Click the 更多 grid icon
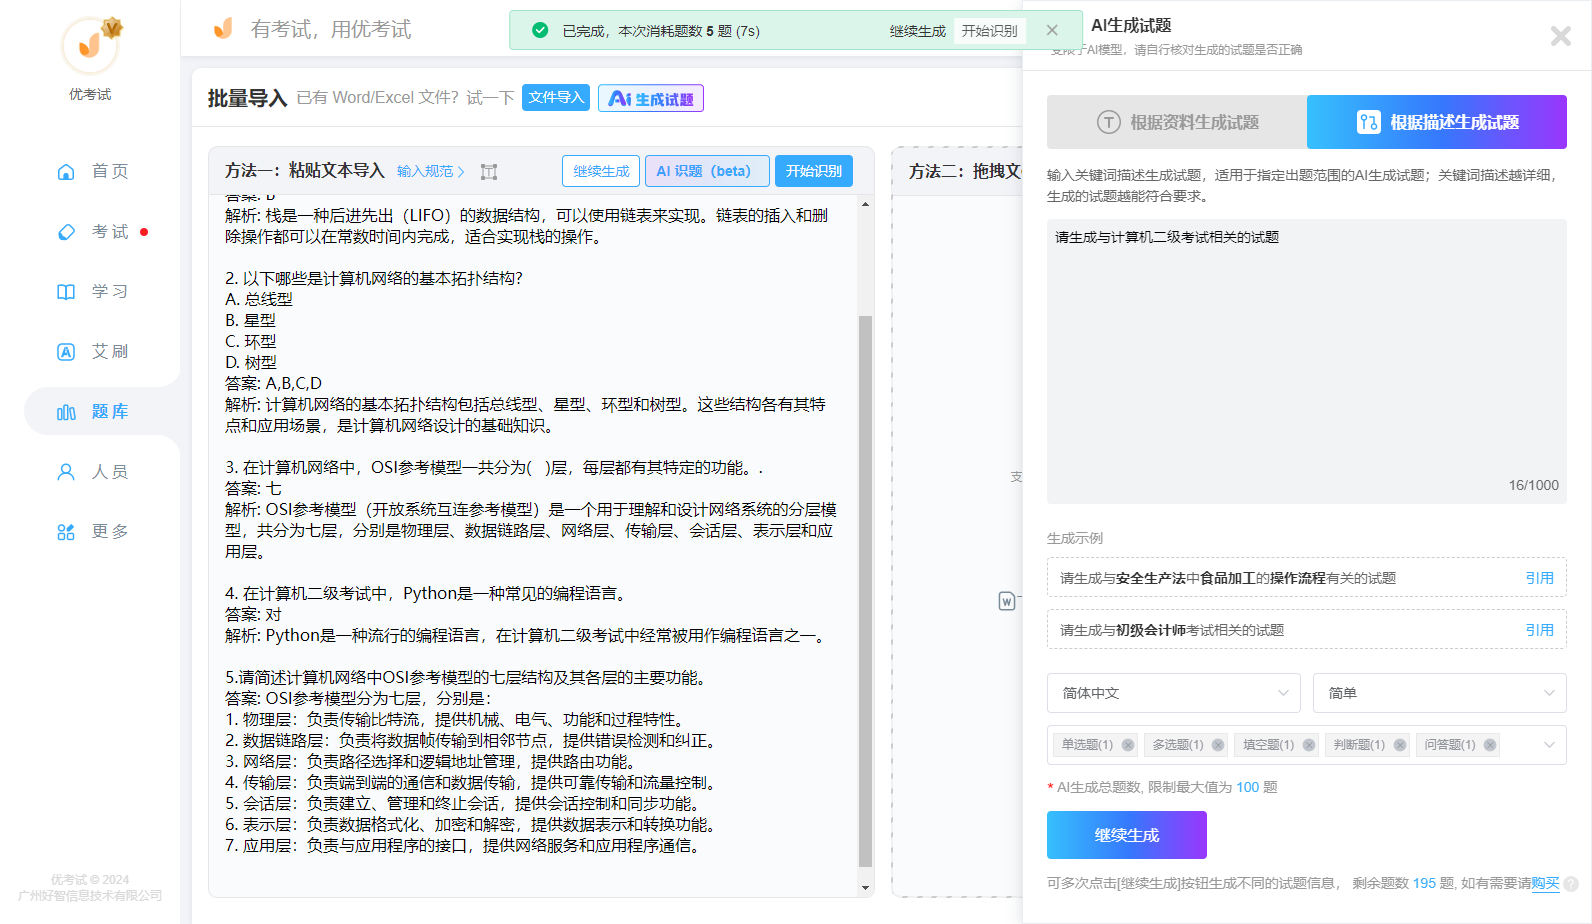 pos(66,532)
